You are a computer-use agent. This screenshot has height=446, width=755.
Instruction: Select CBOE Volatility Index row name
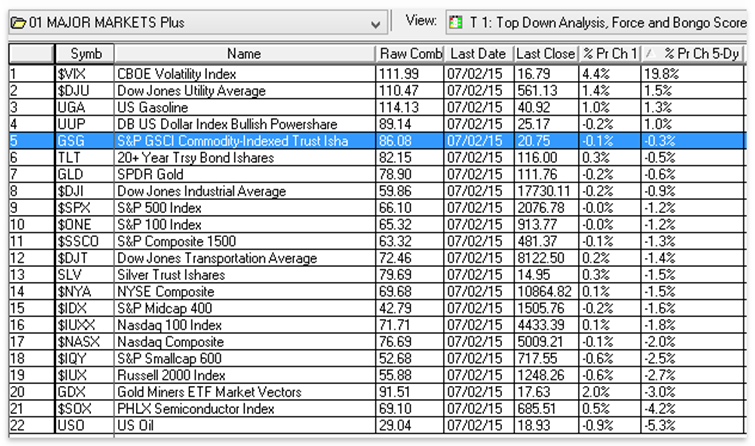[x=177, y=74]
